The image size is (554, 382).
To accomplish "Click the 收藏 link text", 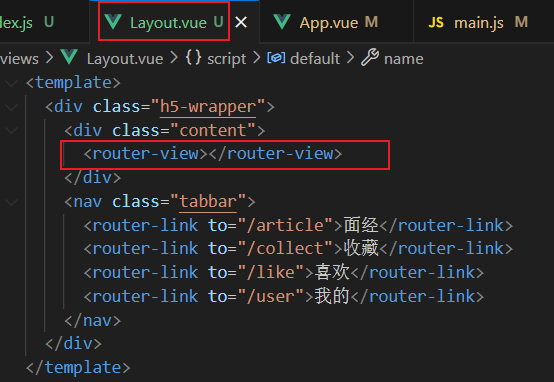I will click(361, 248).
